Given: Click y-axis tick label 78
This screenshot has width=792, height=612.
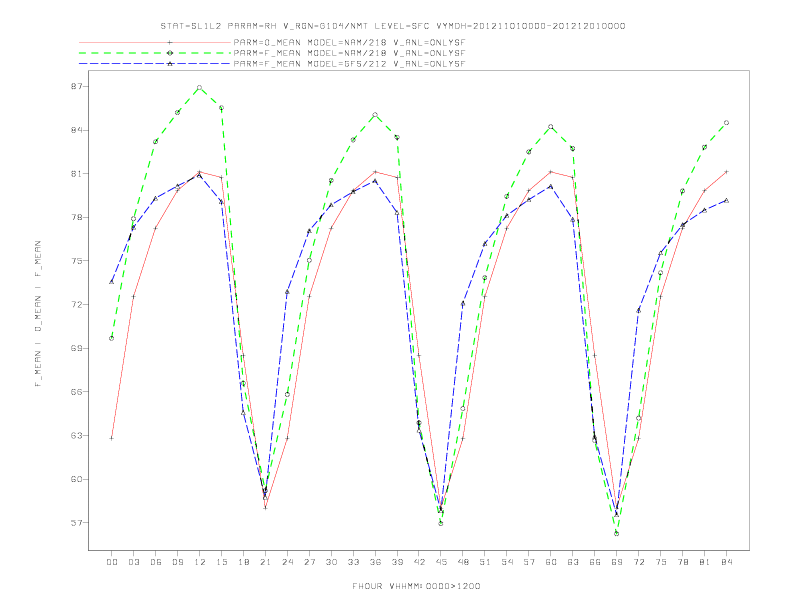Looking at the screenshot, I should click(x=77, y=217).
